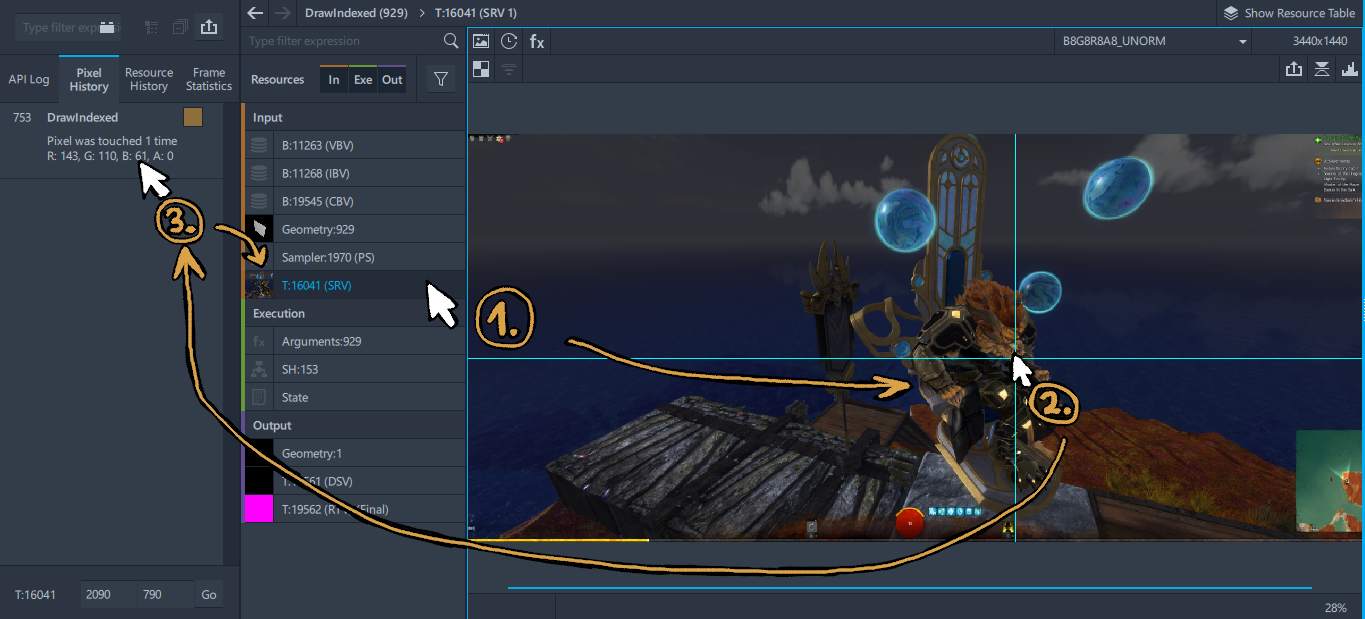Collapse the Input section header
The height and width of the screenshot is (619, 1365).
(354, 117)
